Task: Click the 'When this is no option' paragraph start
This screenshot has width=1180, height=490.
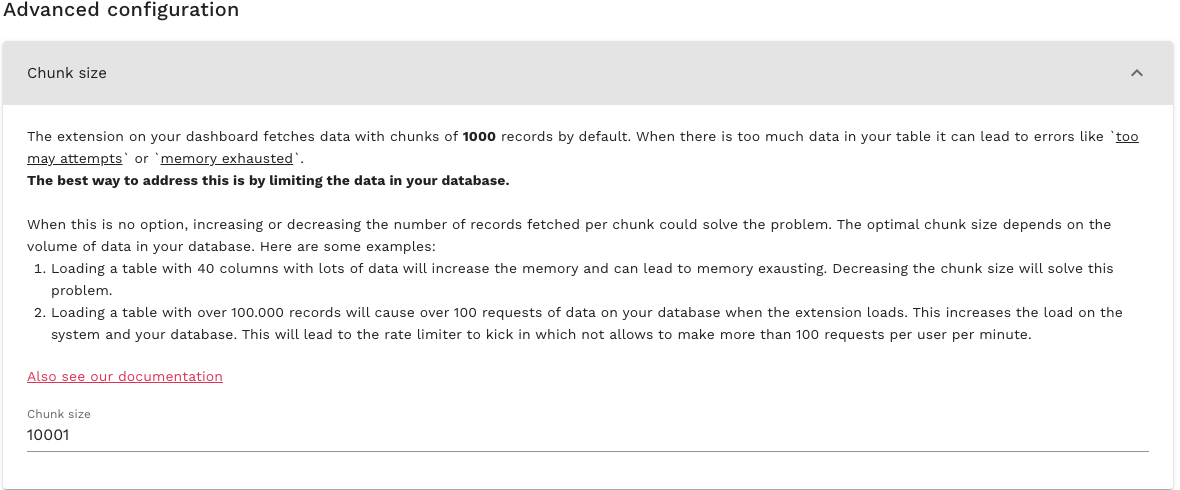Action: coord(100,224)
